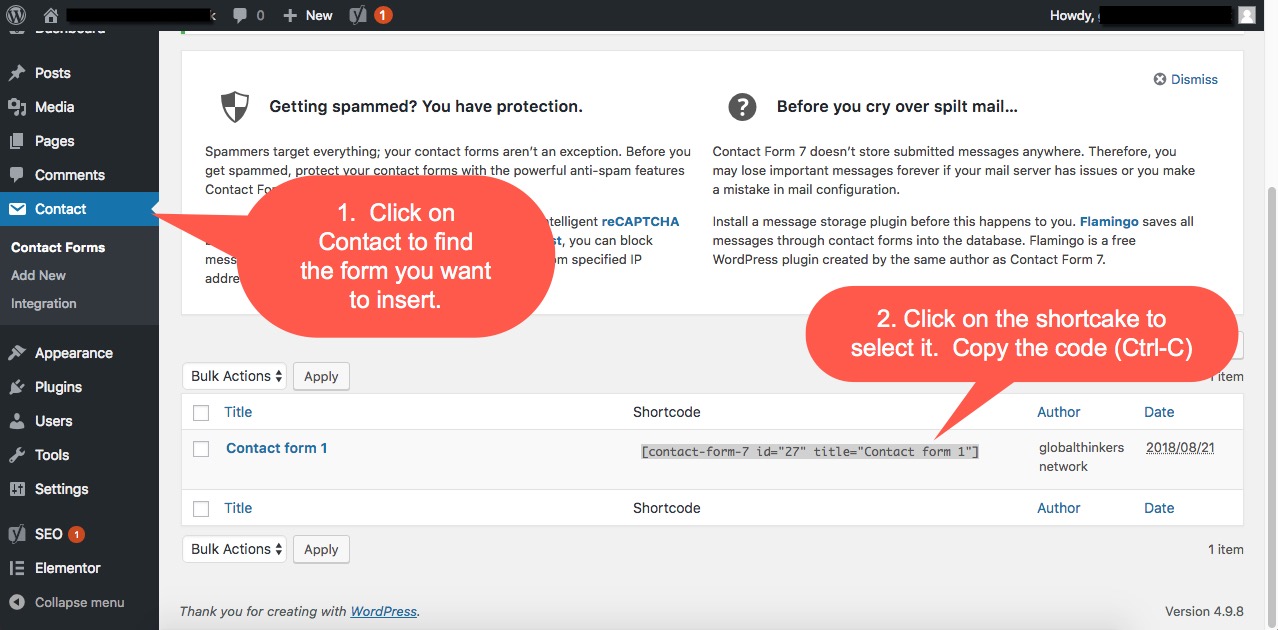The height and width of the screenshot is (630, 1278).
Task: Open the Contact form 1 link
Action: click(277, 448)
